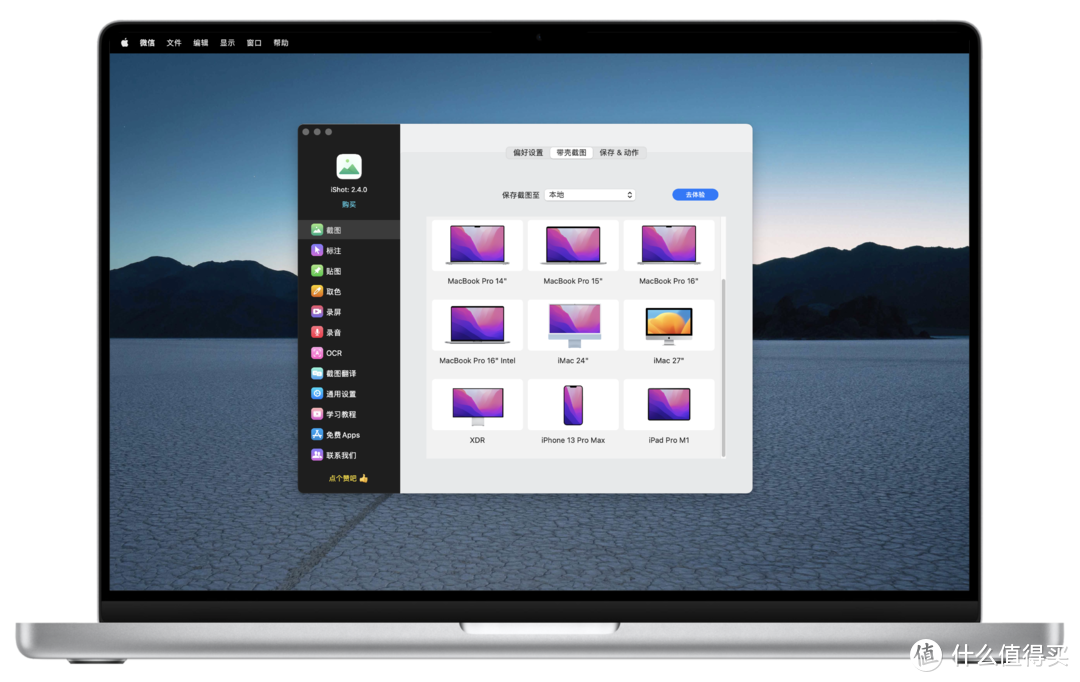Open the 免费 Apps store icon
Viewport: 1080px width, 682px height.
(x=317, y=434)
